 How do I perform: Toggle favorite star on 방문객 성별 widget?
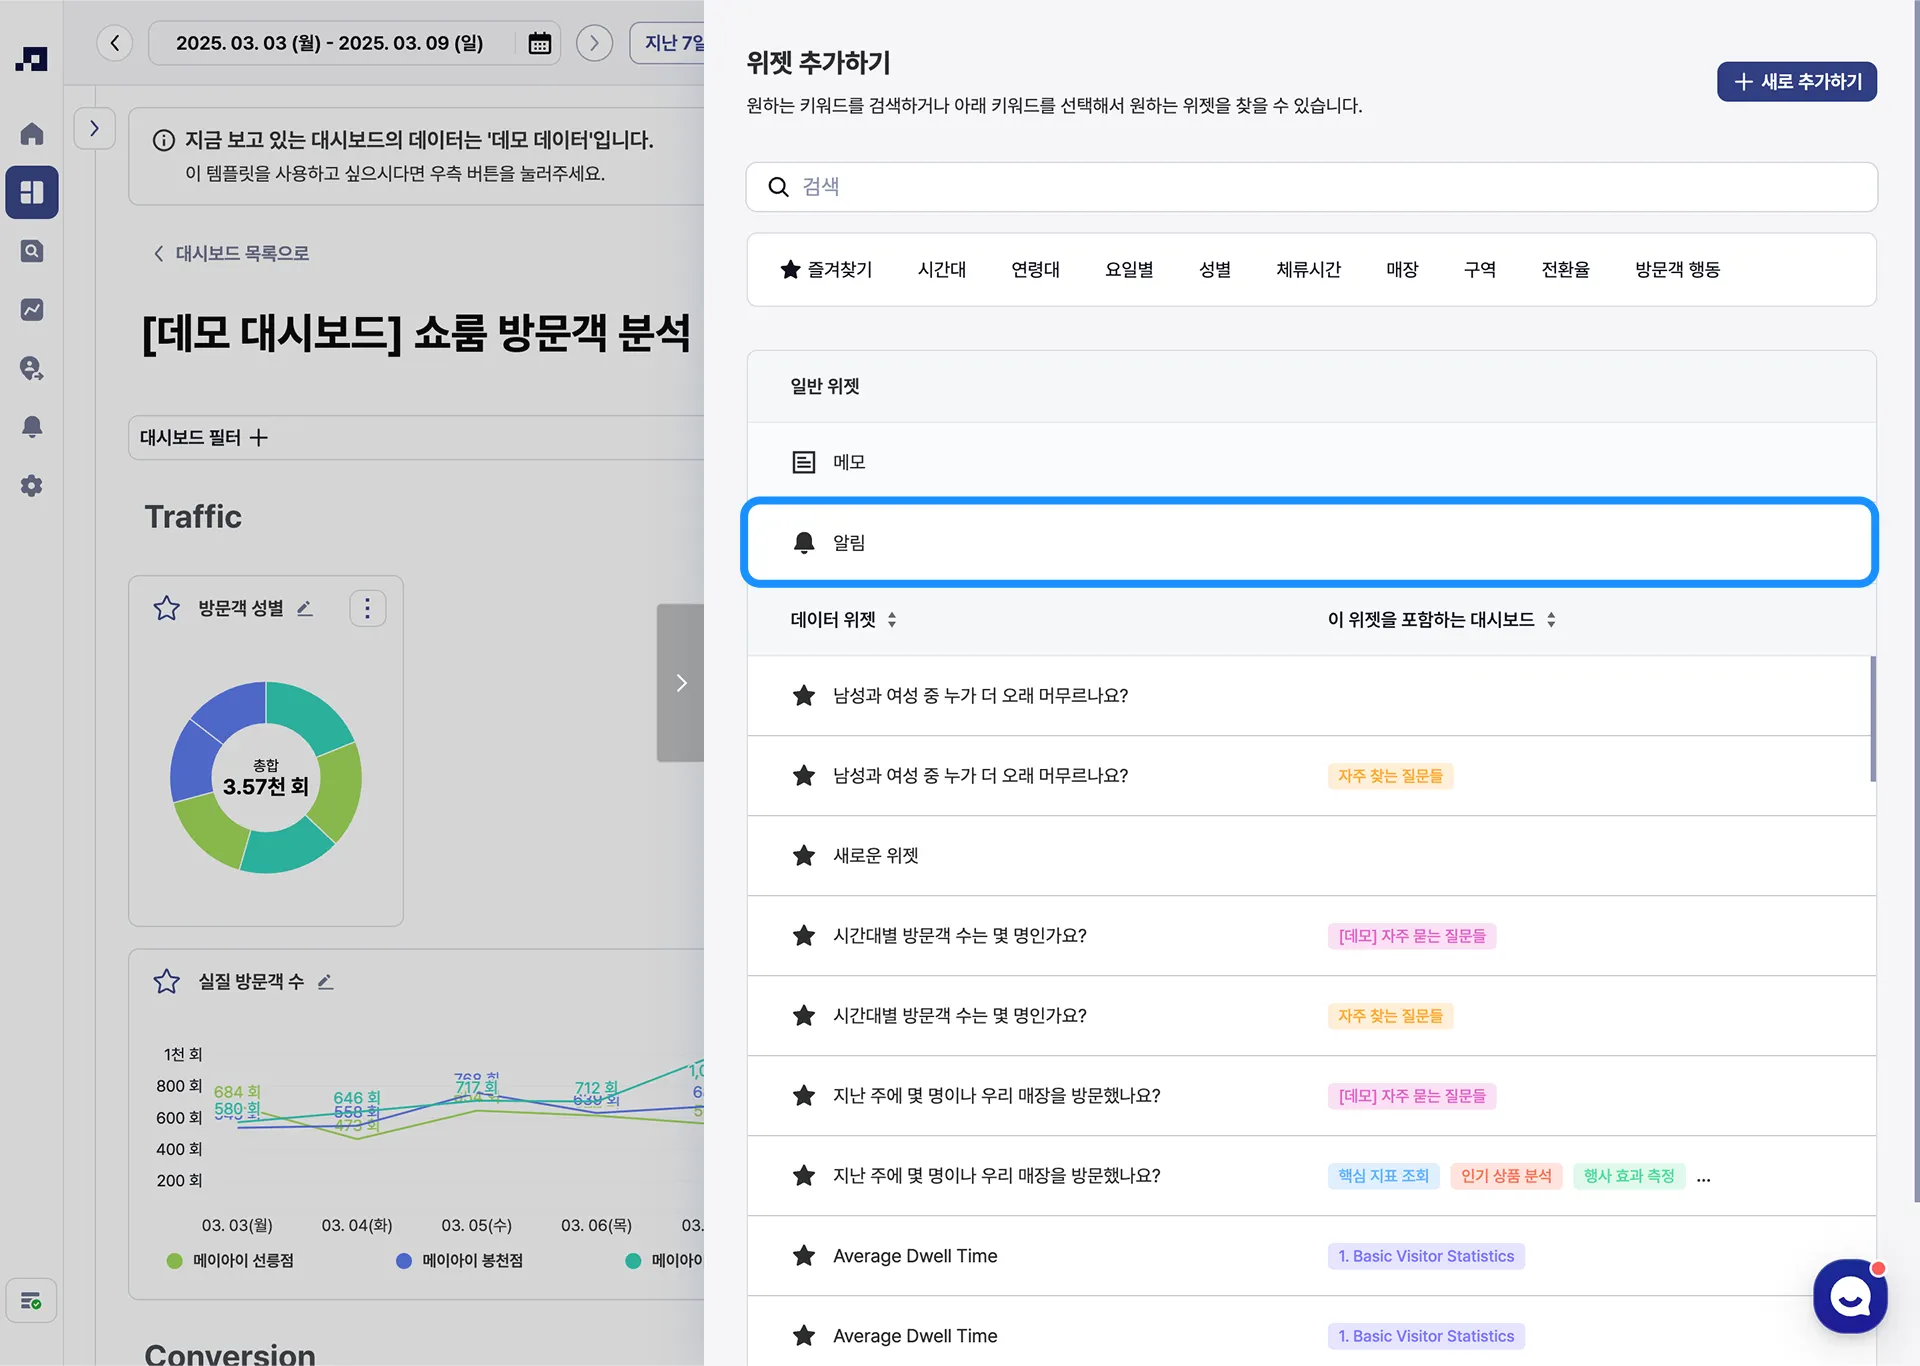(x=166, y=608)
